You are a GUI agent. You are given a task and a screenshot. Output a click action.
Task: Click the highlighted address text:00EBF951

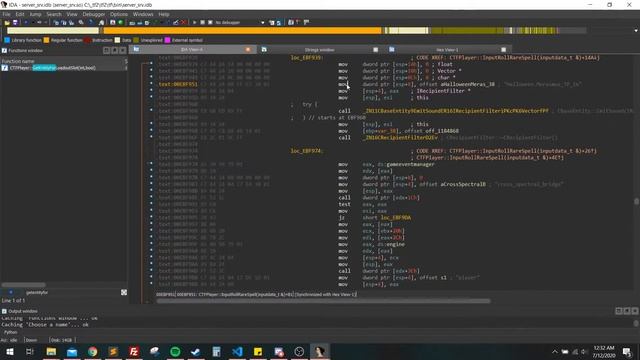178,84
